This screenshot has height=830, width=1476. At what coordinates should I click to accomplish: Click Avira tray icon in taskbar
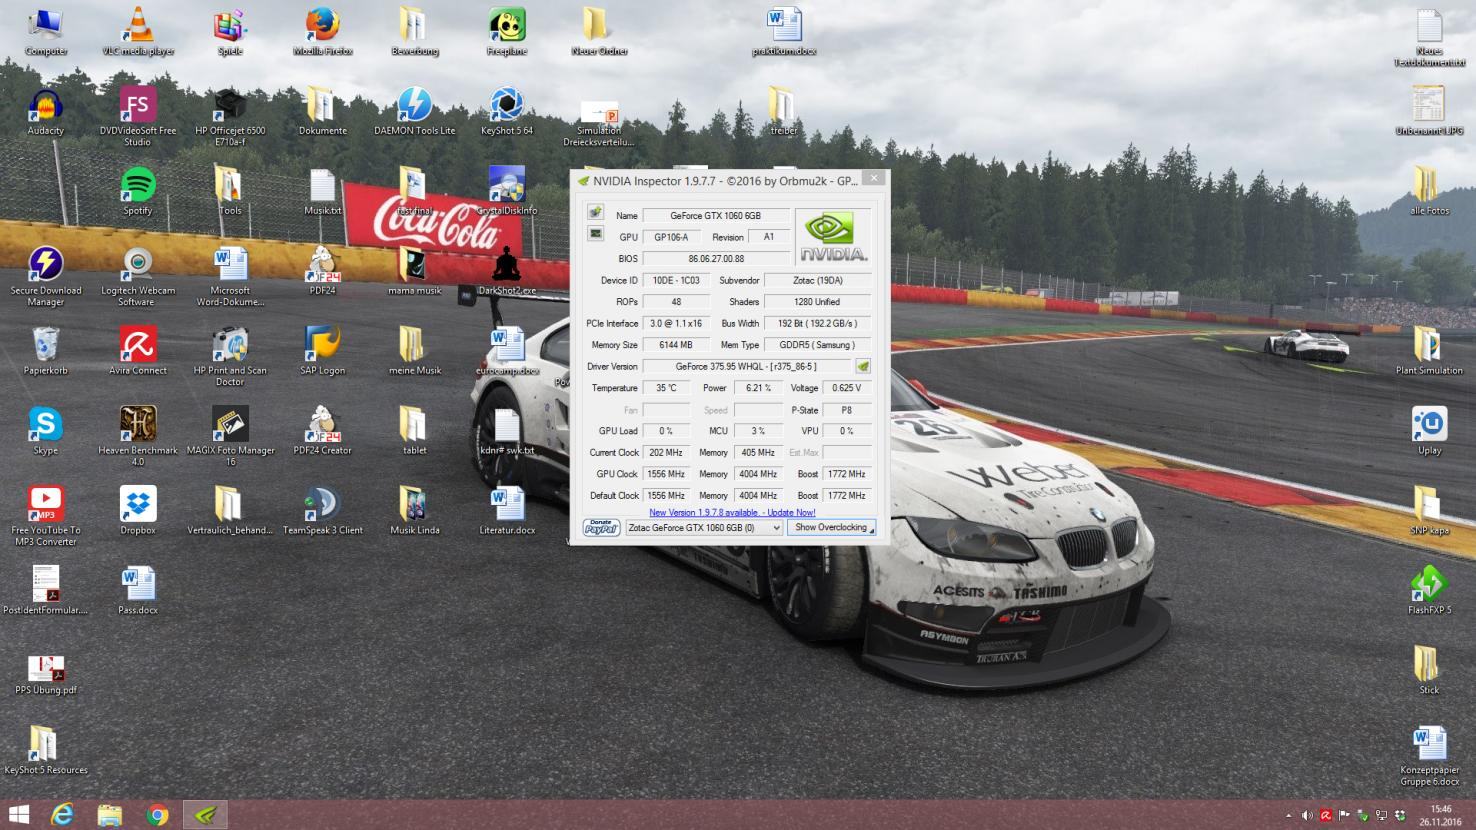coord(1326,816)
